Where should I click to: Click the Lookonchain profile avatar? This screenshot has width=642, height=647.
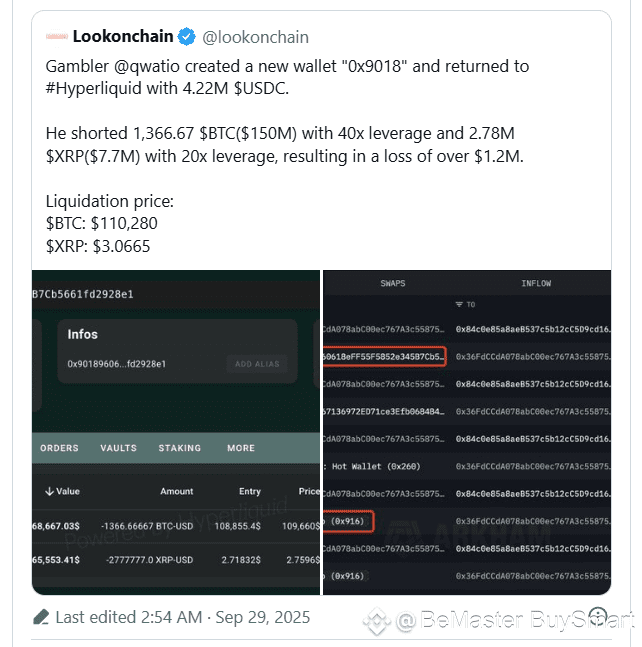click(x=57, y=37)
